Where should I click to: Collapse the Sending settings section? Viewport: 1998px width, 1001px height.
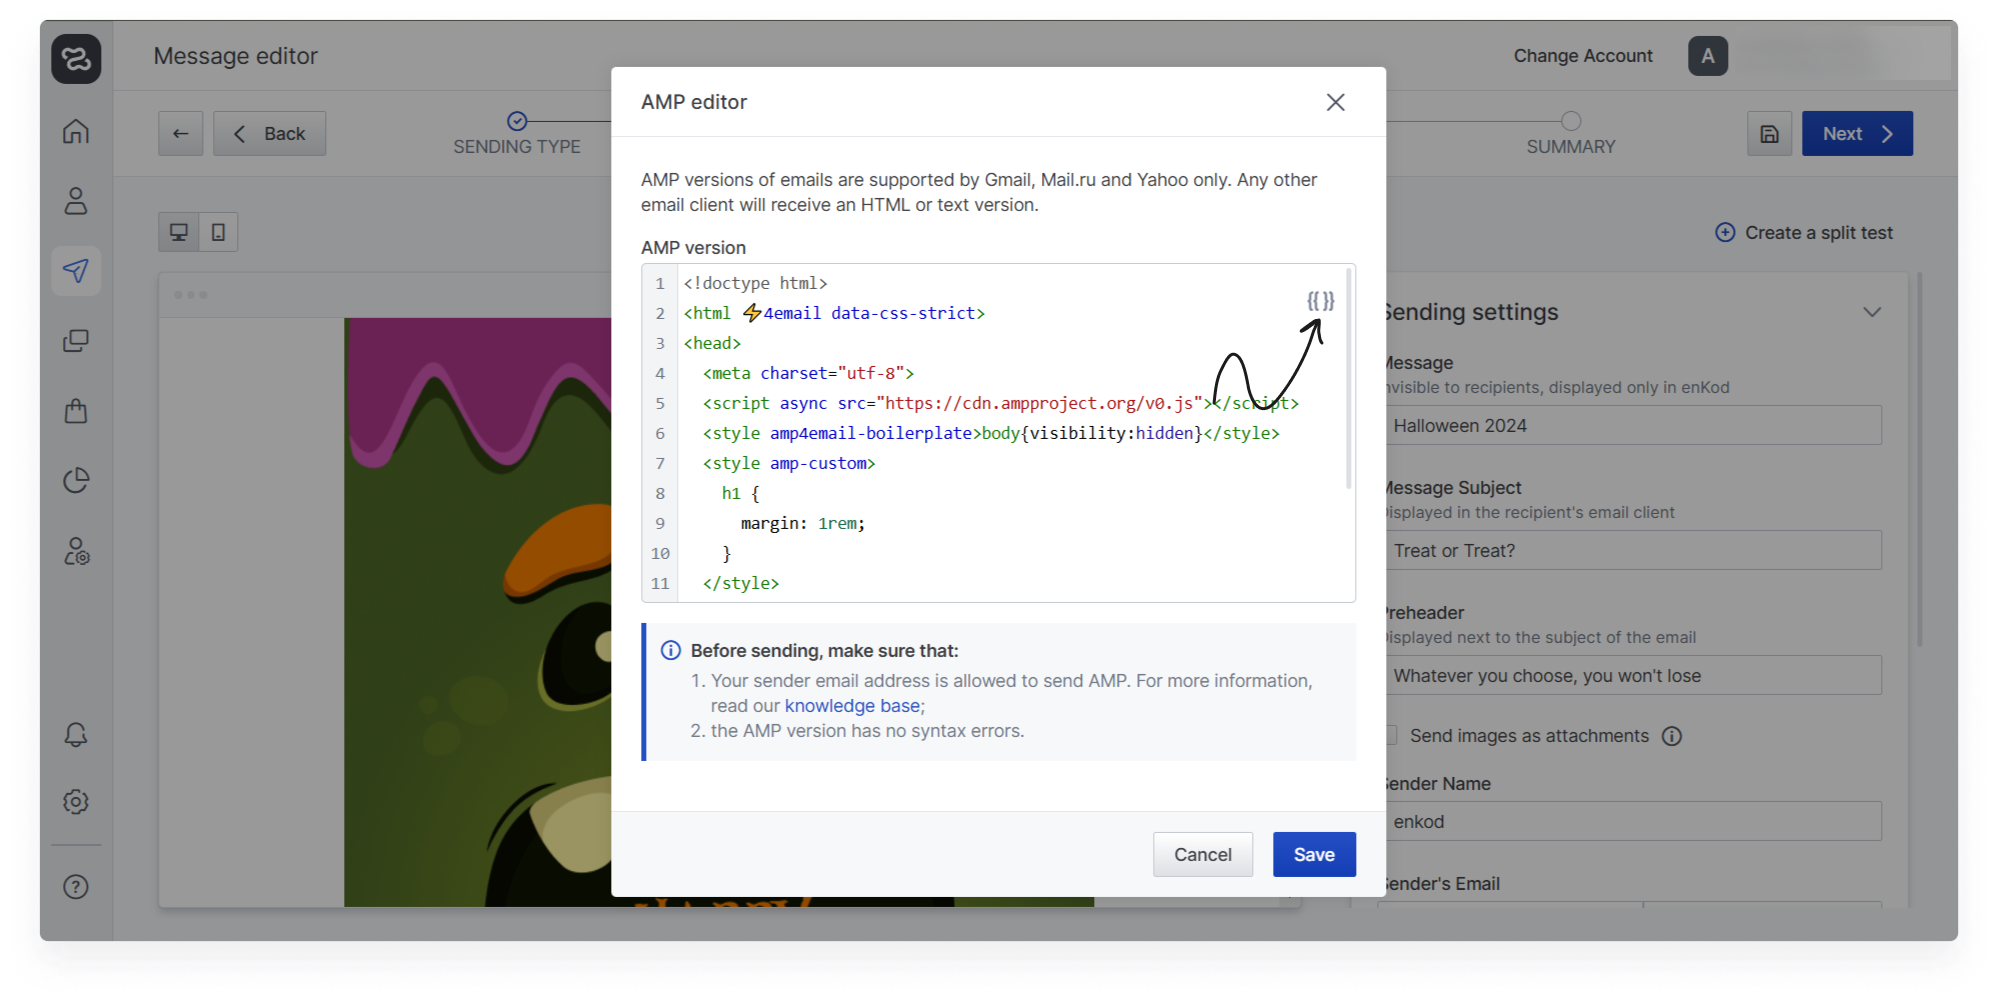click(x=1872, y=312)
